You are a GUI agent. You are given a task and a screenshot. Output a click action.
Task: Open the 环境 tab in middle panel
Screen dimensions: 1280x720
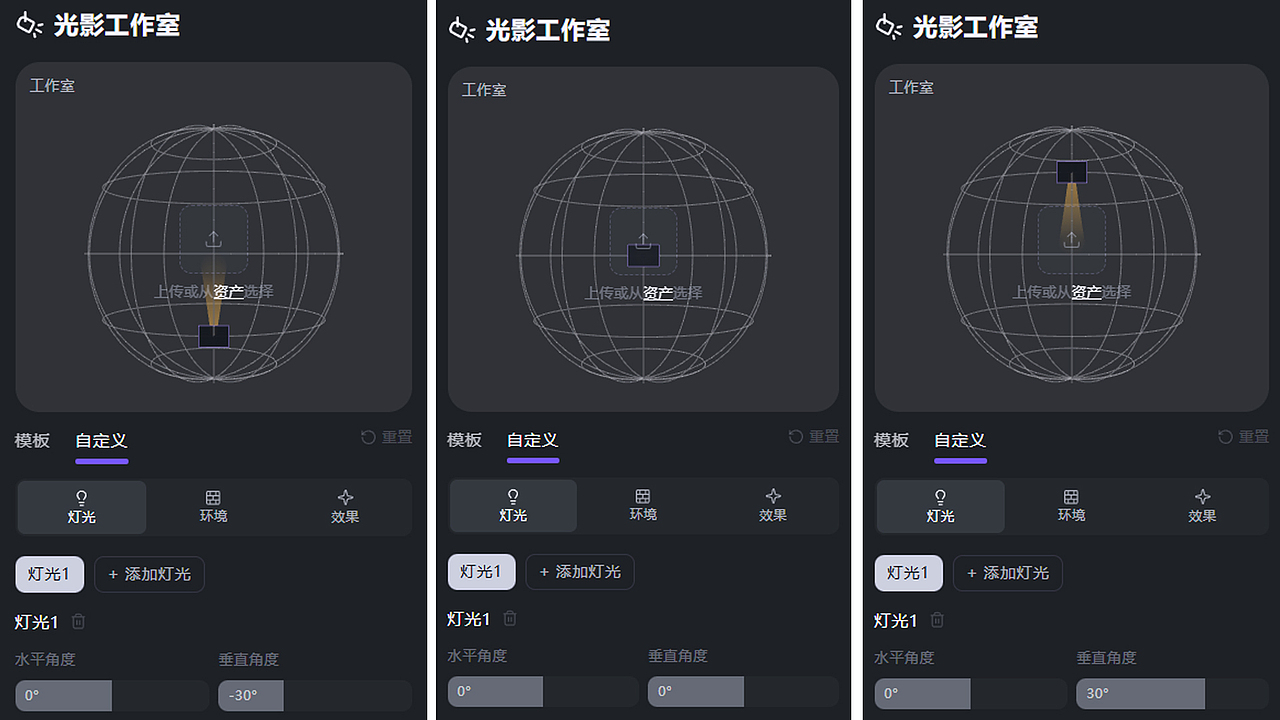(x=643, y=505)
